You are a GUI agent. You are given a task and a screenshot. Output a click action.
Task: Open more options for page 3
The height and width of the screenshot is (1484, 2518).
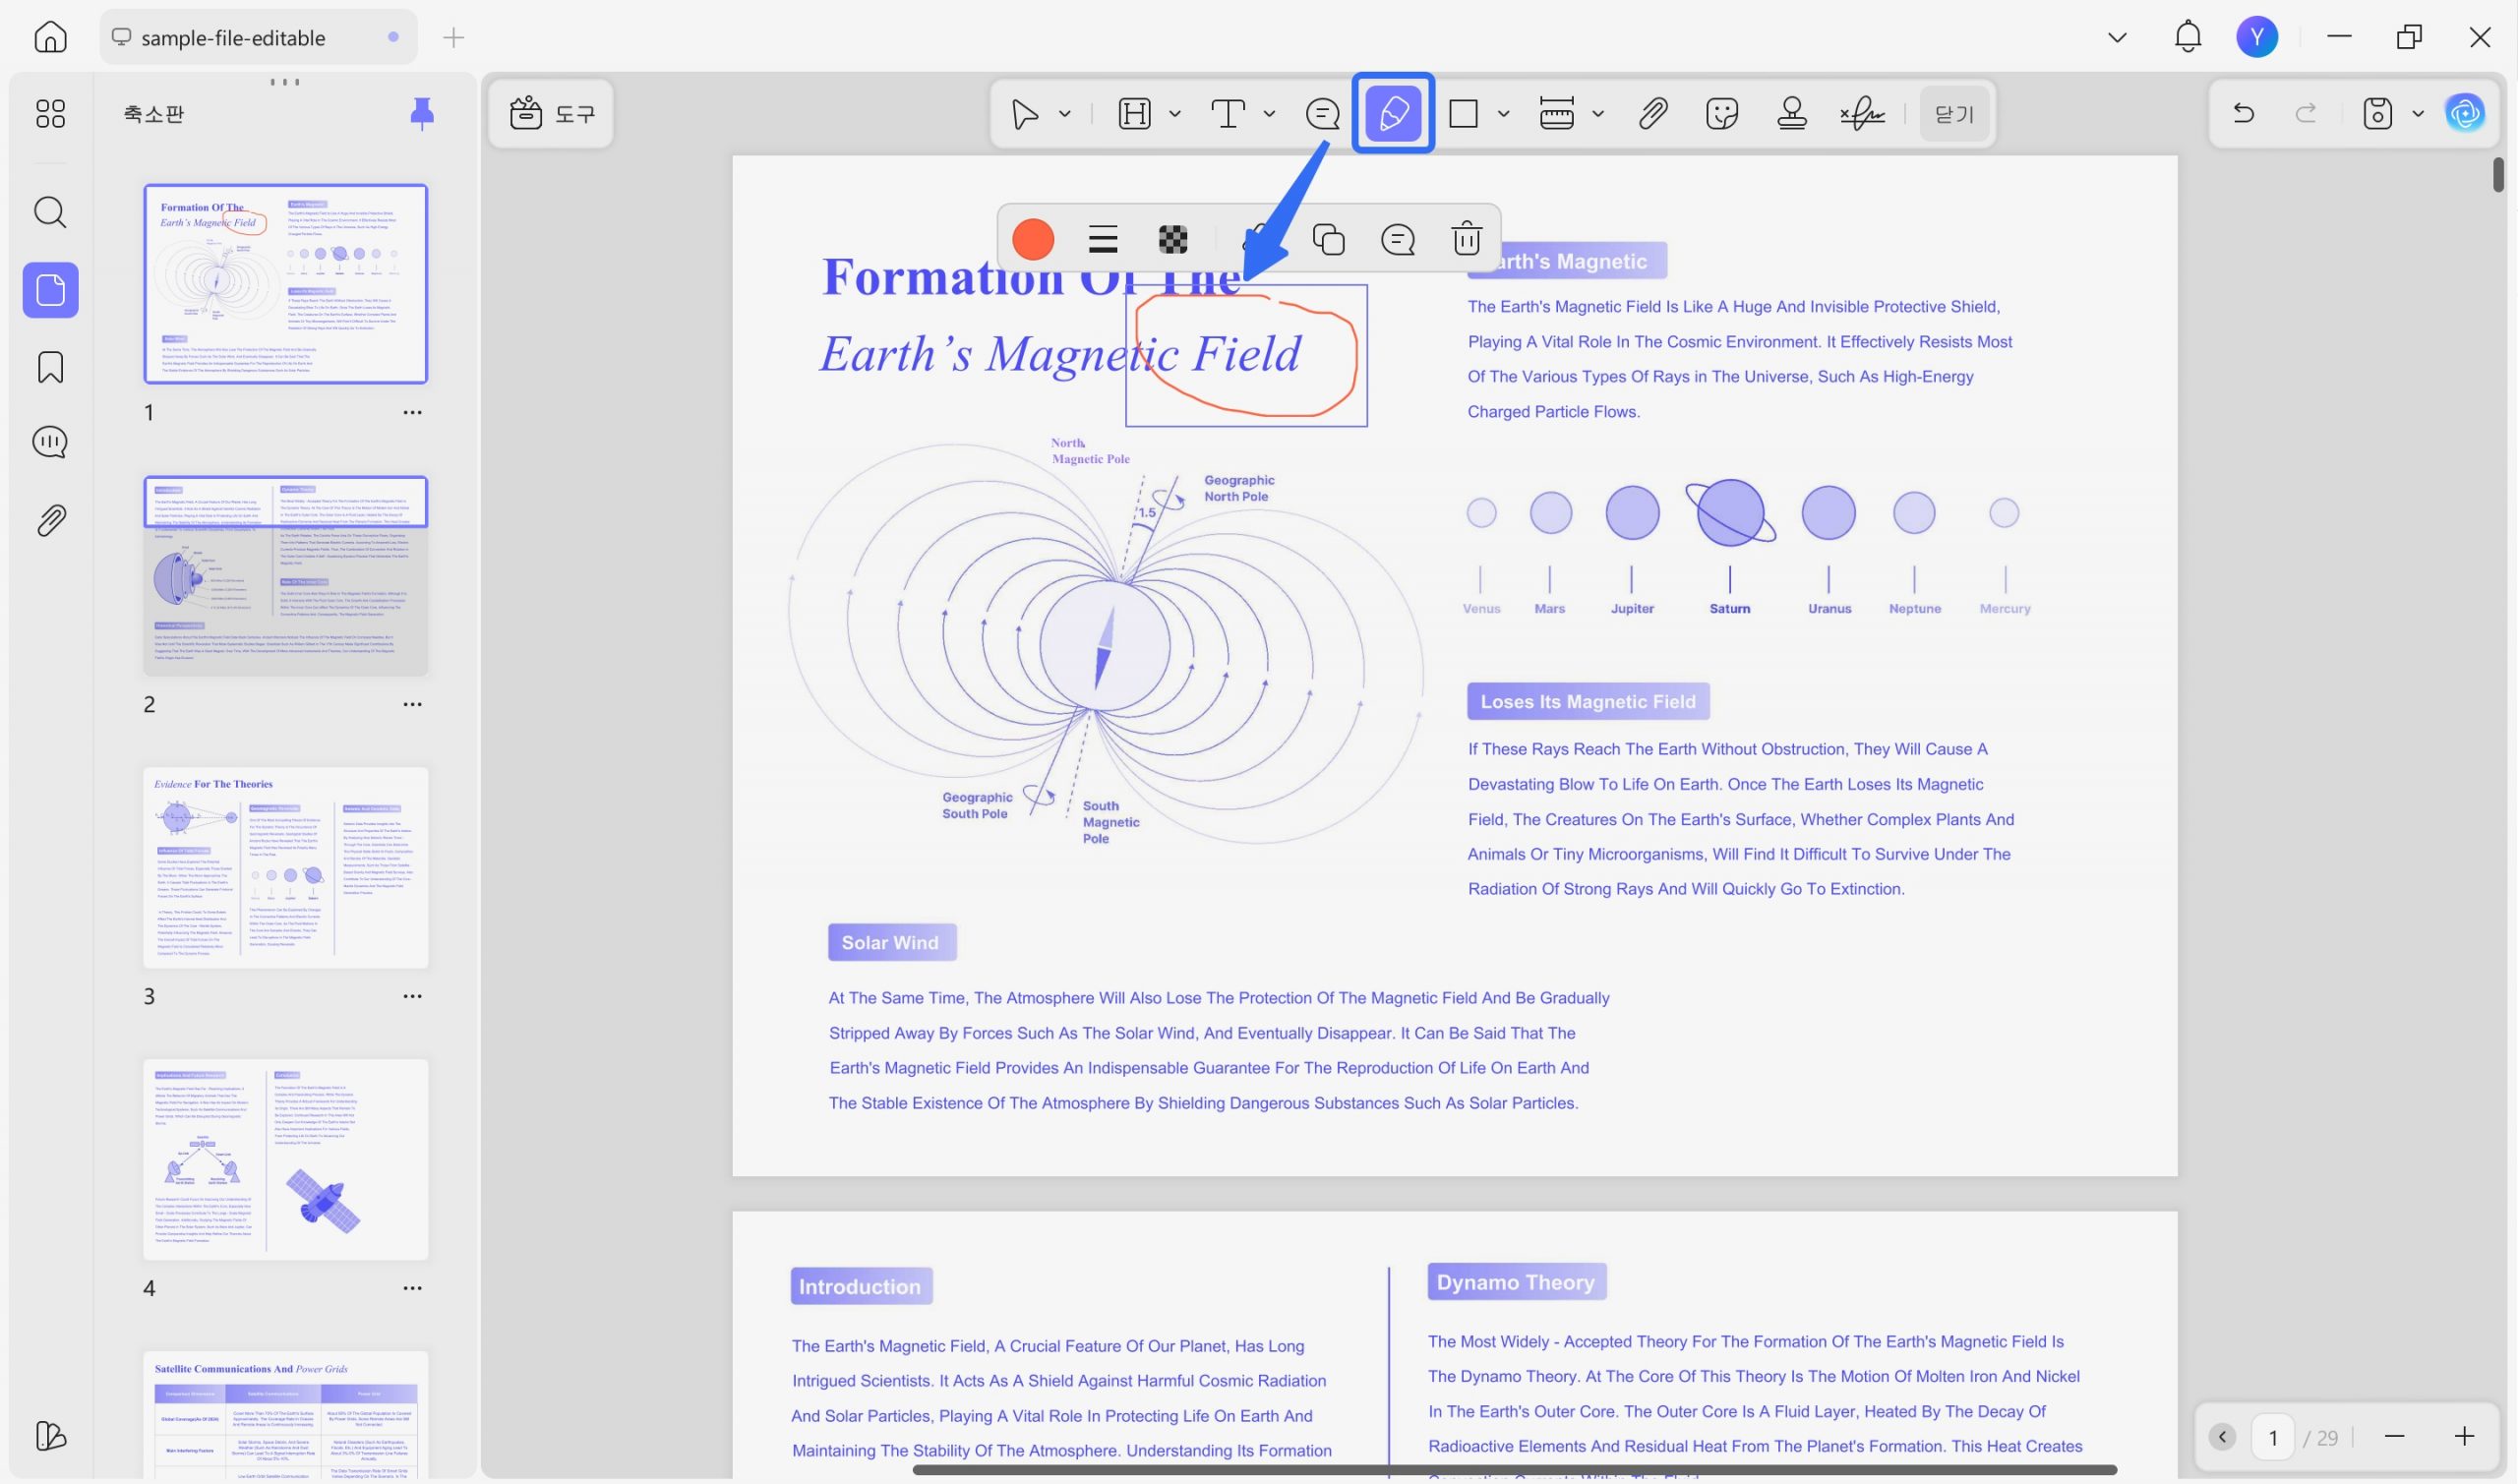coord(412,996)
